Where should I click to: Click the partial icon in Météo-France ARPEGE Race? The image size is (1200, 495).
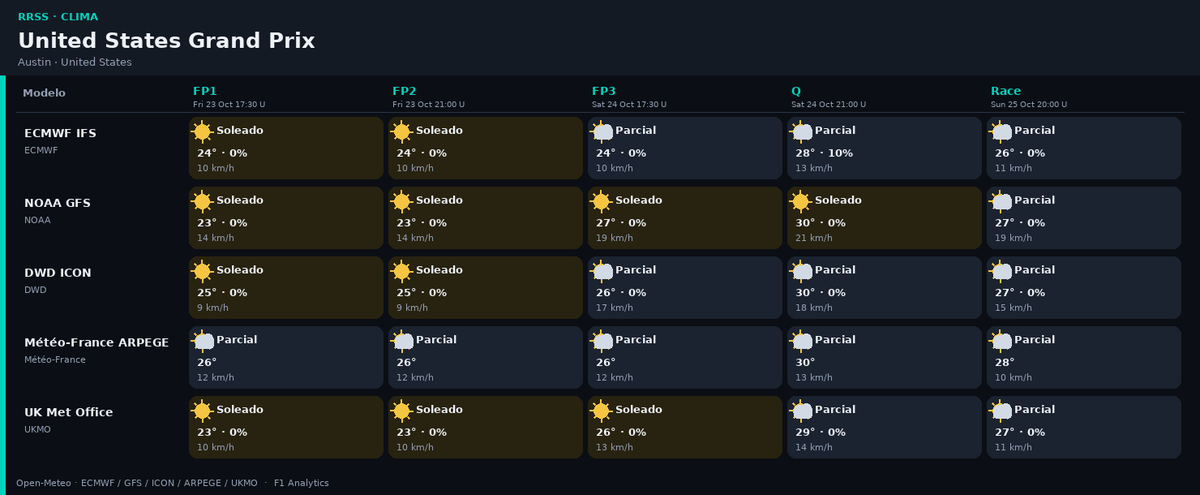(1000, 341)
